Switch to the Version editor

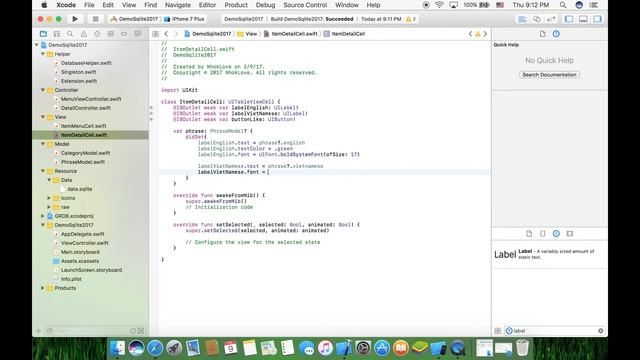(551, 19)
